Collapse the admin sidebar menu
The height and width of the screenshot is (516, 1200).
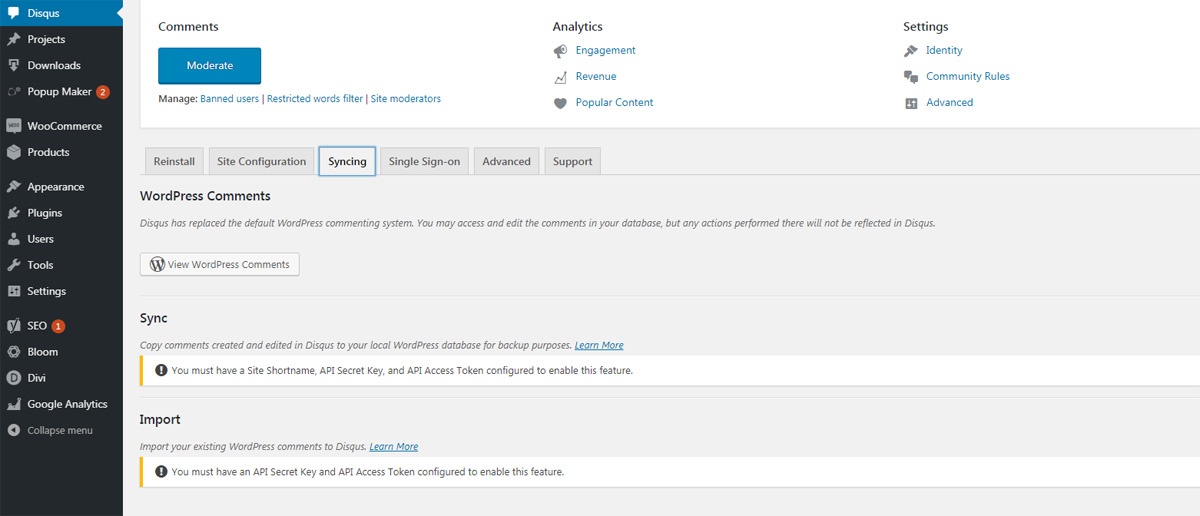(59, 430)
